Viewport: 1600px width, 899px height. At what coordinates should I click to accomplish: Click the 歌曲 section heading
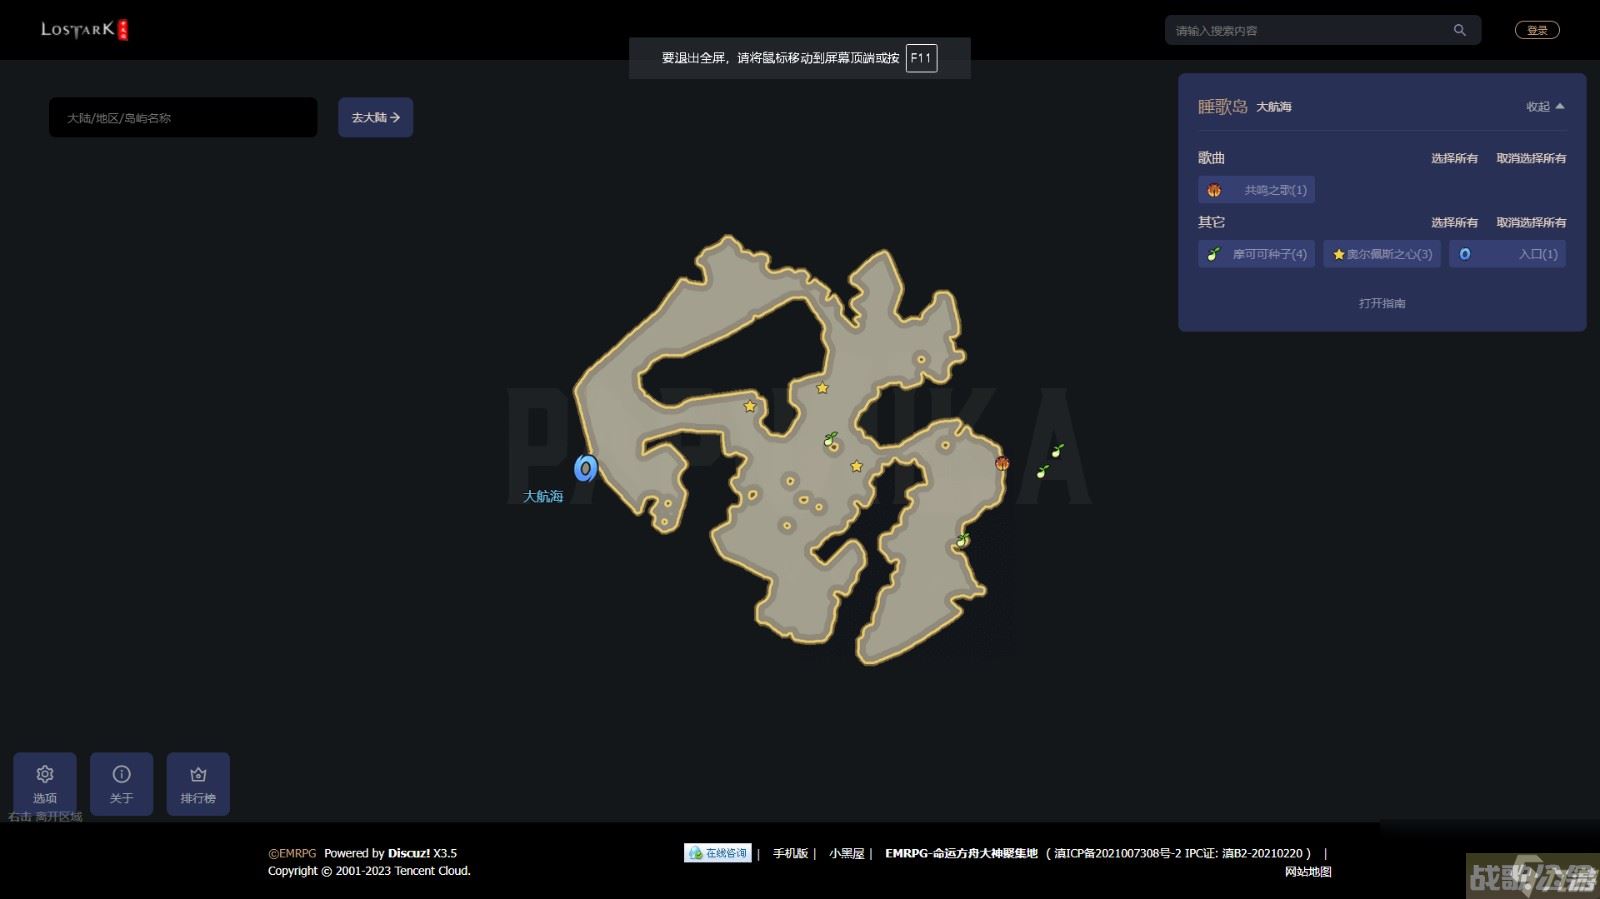click(1211, 158)
